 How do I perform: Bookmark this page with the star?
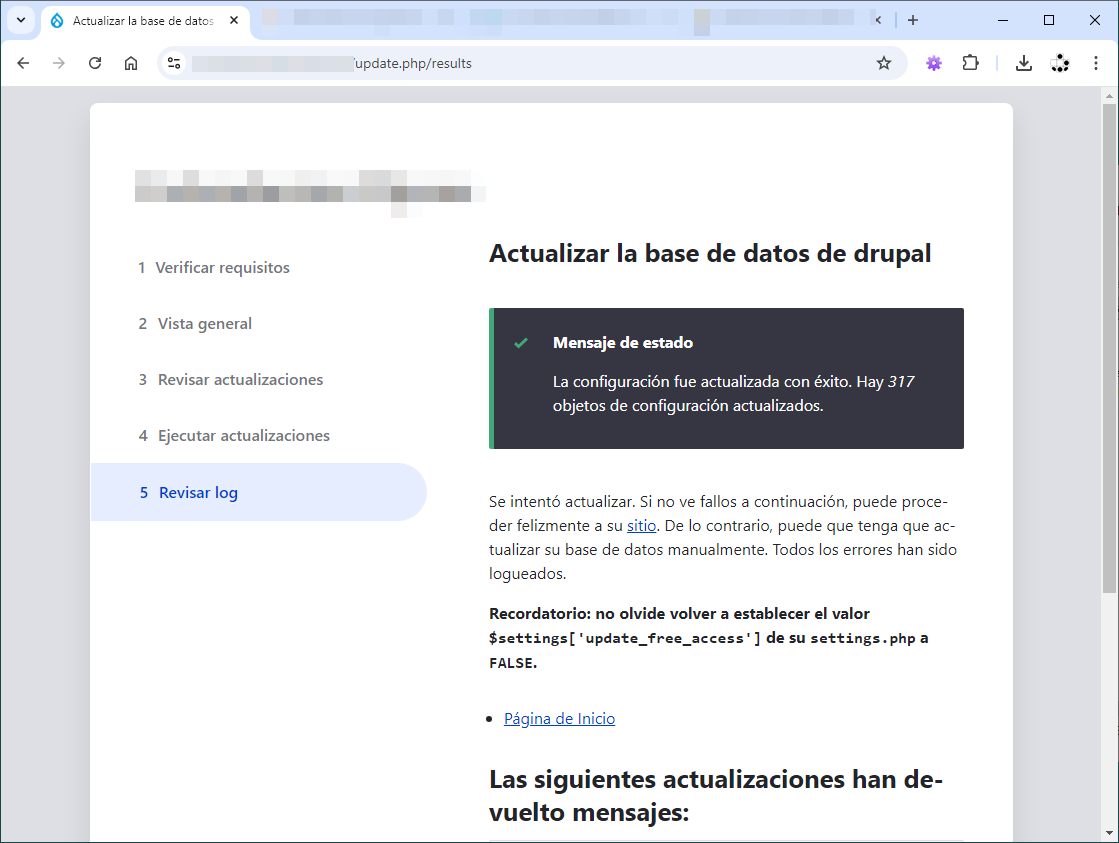pos(883,63)
